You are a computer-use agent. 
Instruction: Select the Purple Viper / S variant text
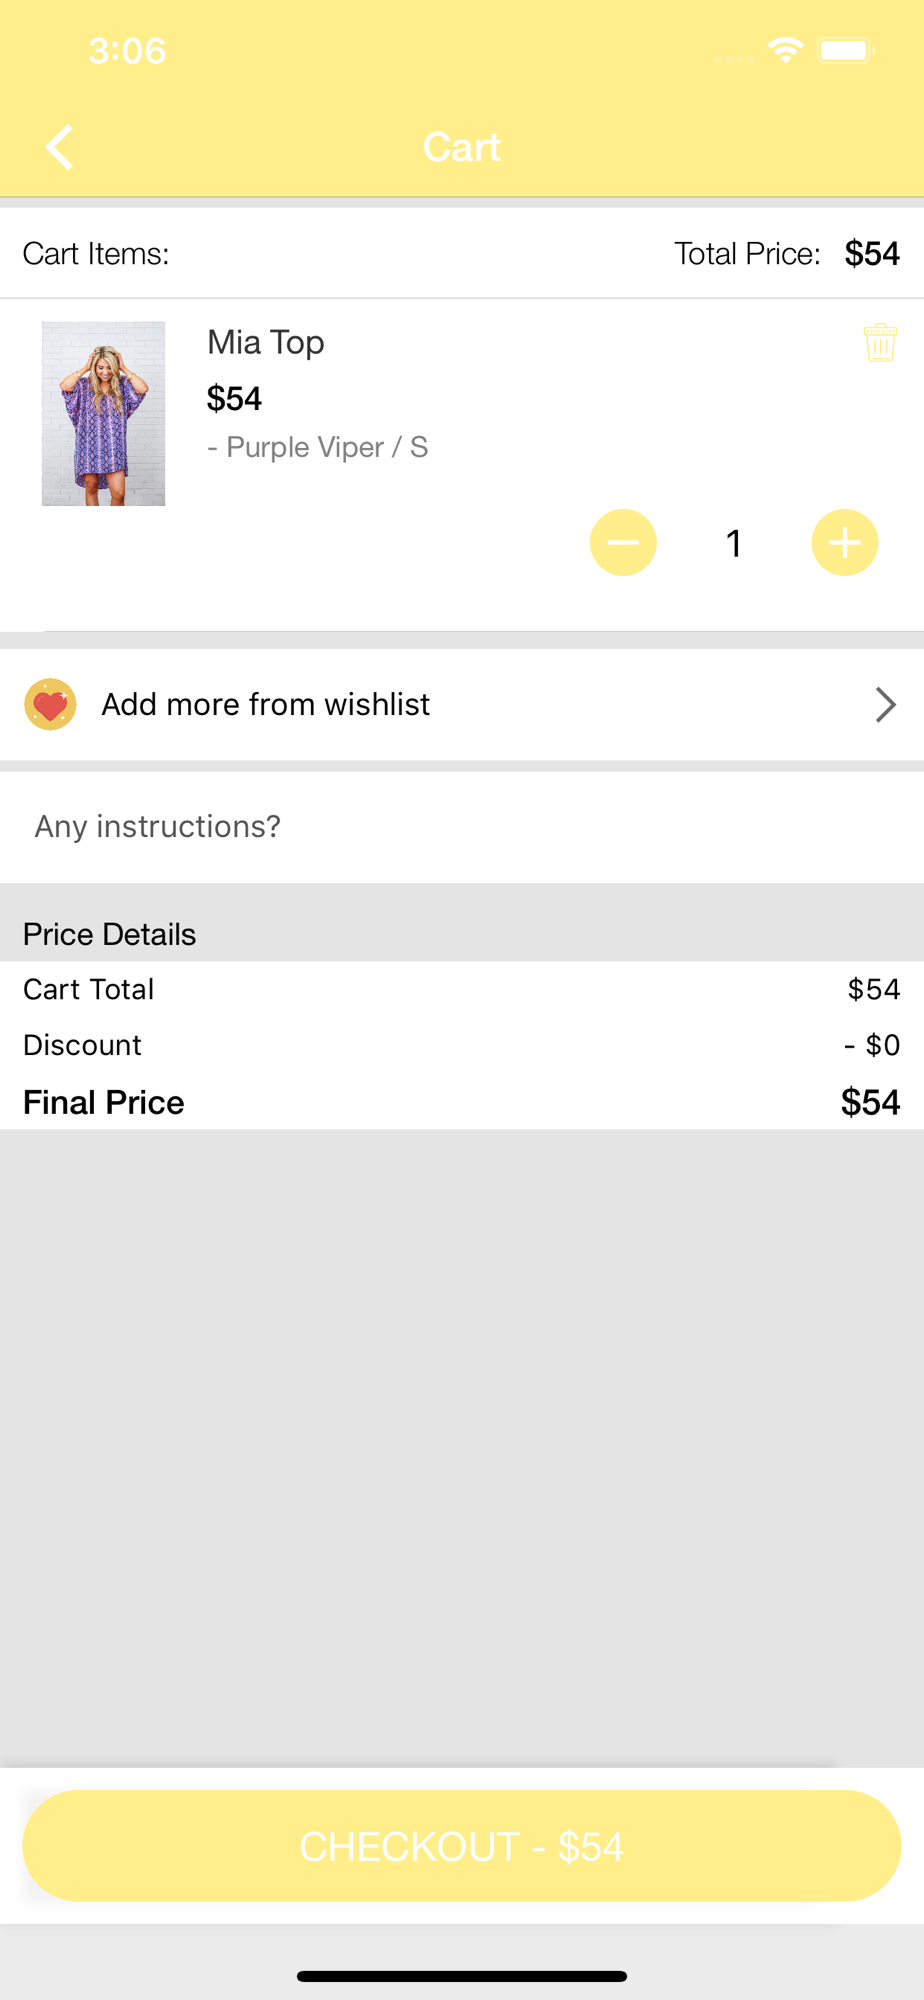(x=318, y=447)
